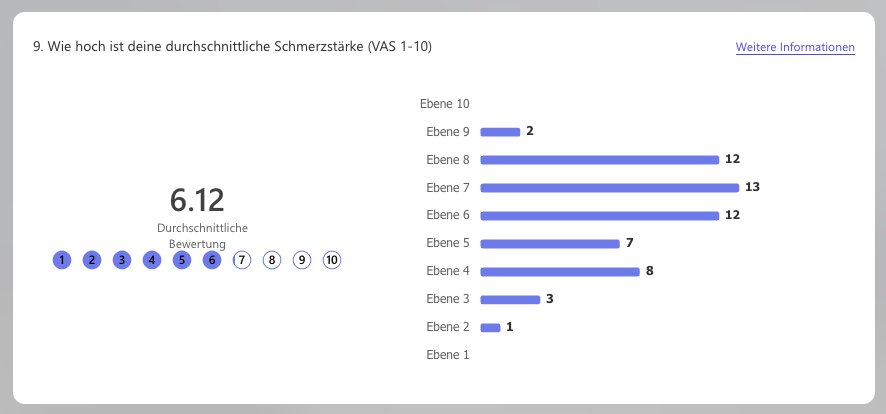Viewport: 886px width, 414px height.
Task: Click empty rating circle 7
Action: [x=242, y=260]
